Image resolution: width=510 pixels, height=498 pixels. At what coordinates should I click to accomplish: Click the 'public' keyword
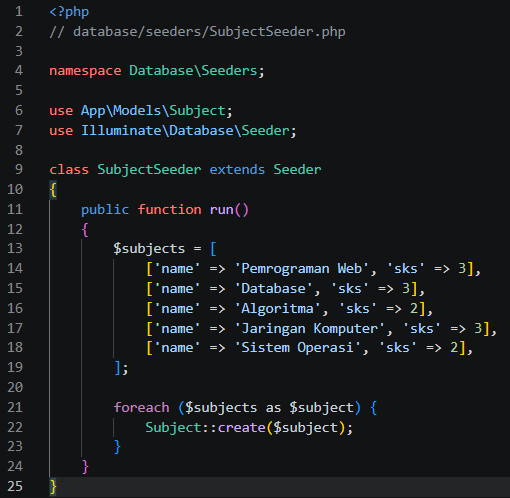[x=105, y=210]
